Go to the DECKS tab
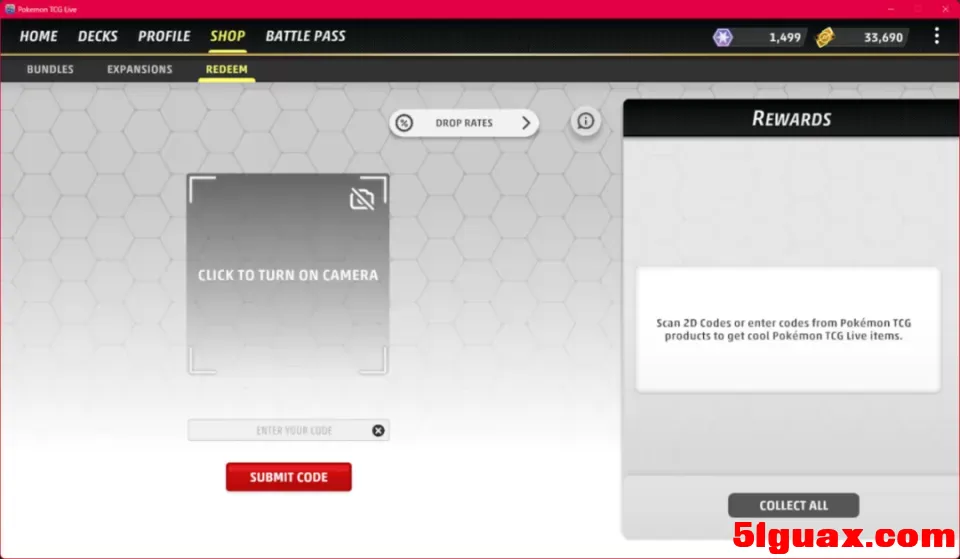This screenshot has height=559, width=960. 97,36
